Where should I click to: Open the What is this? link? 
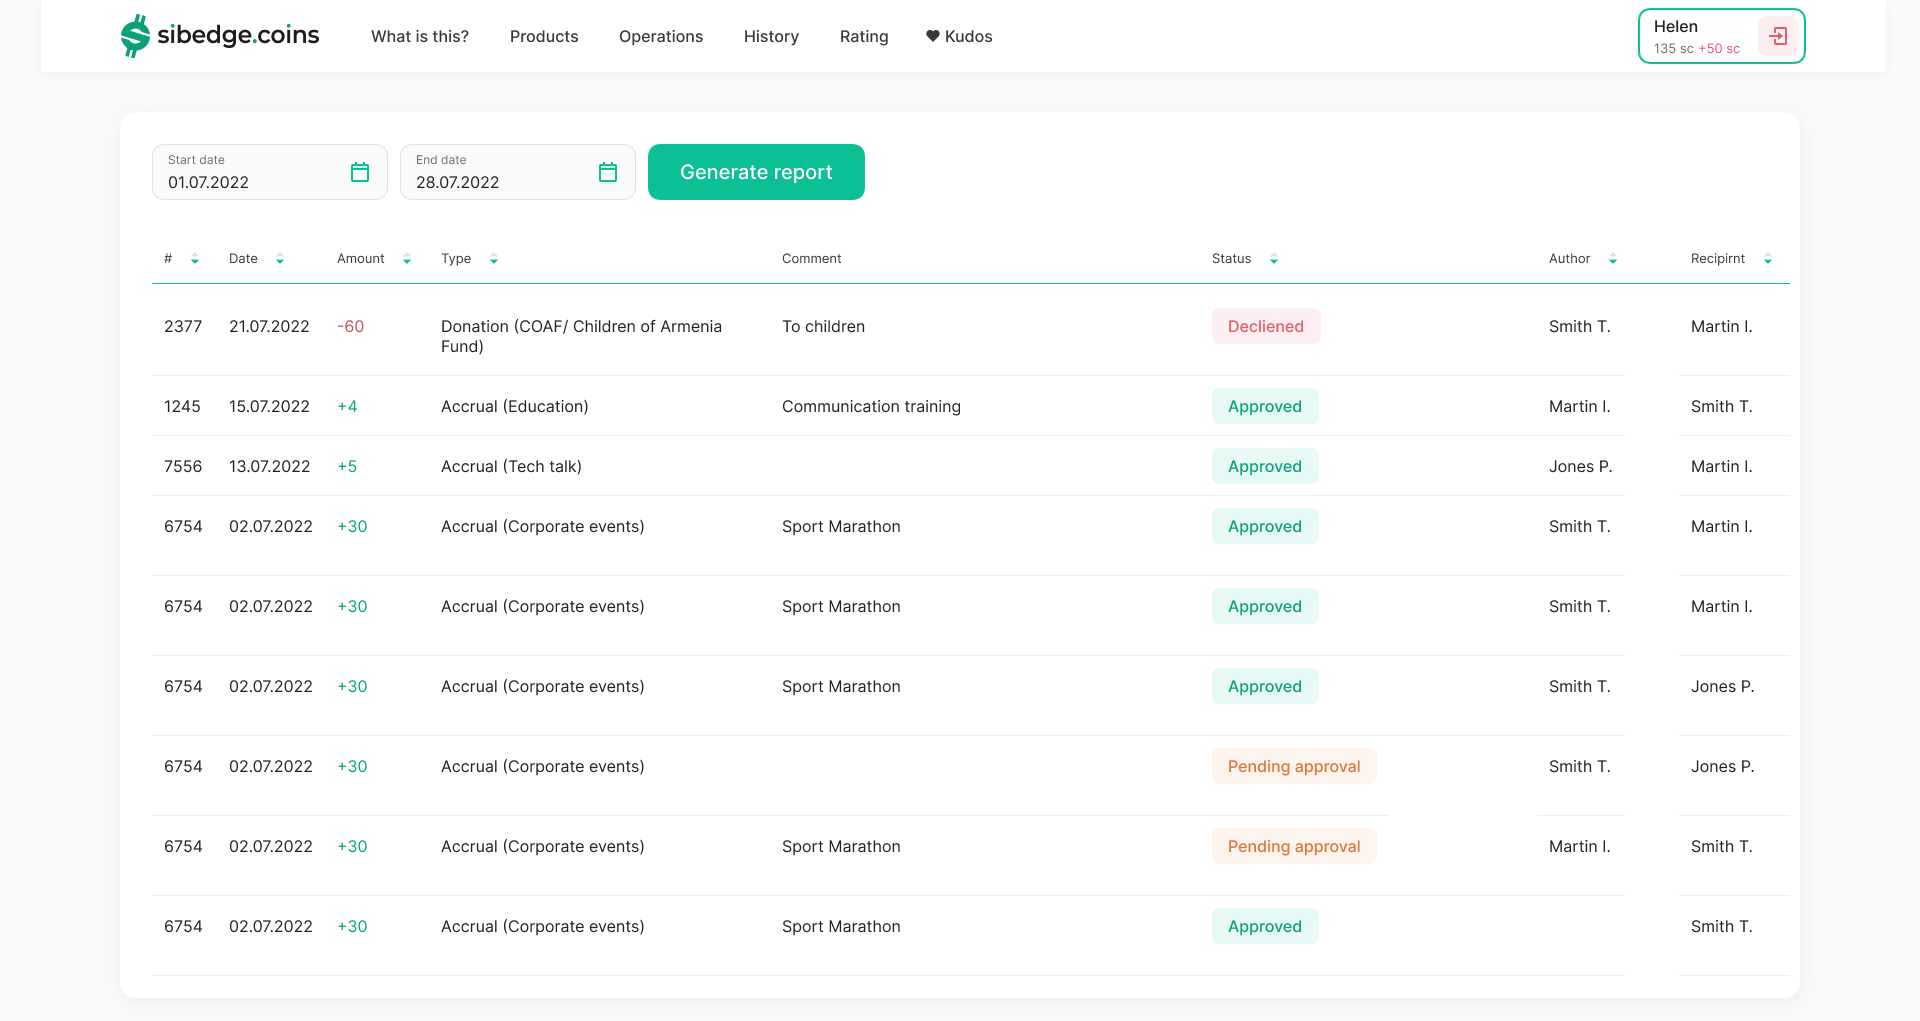420,36
